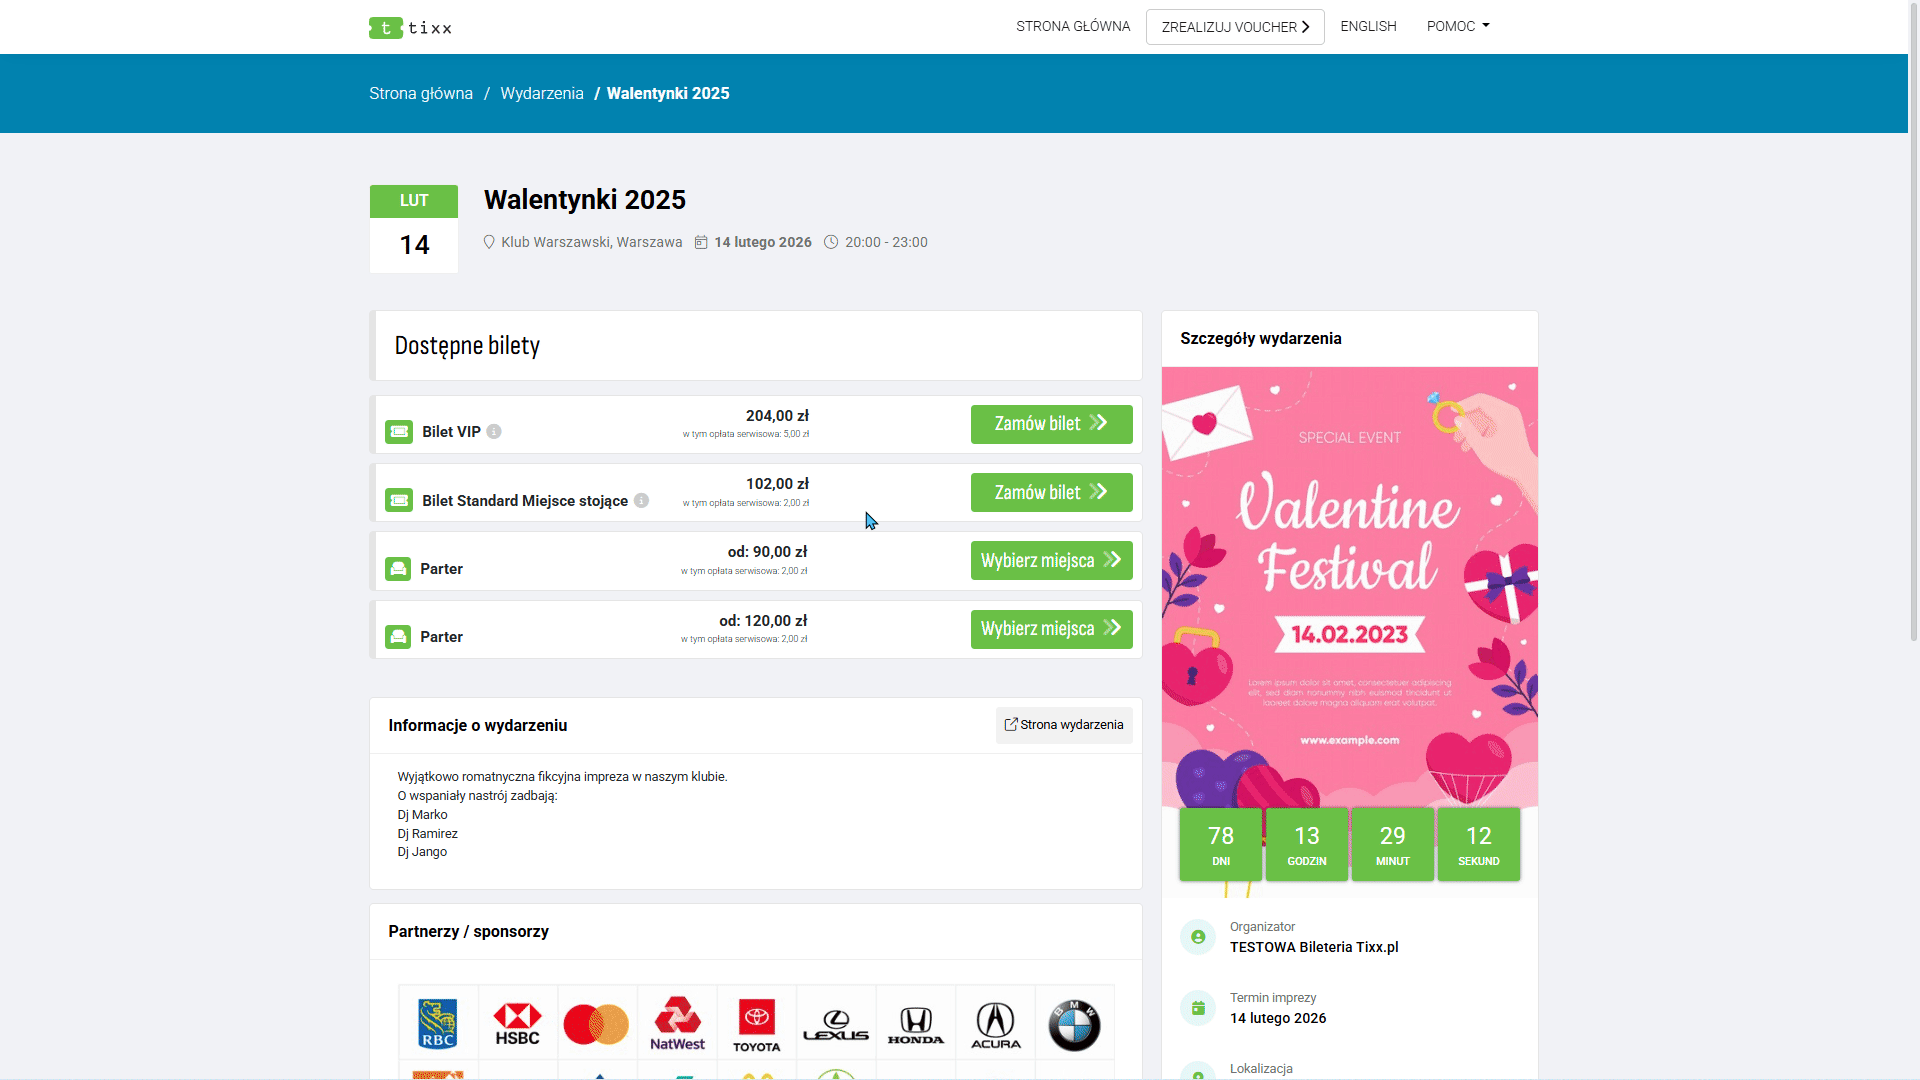The image size is (1920, 1080).
Task: Click the HSBC sponsor logo
Action: point(517,1024)
